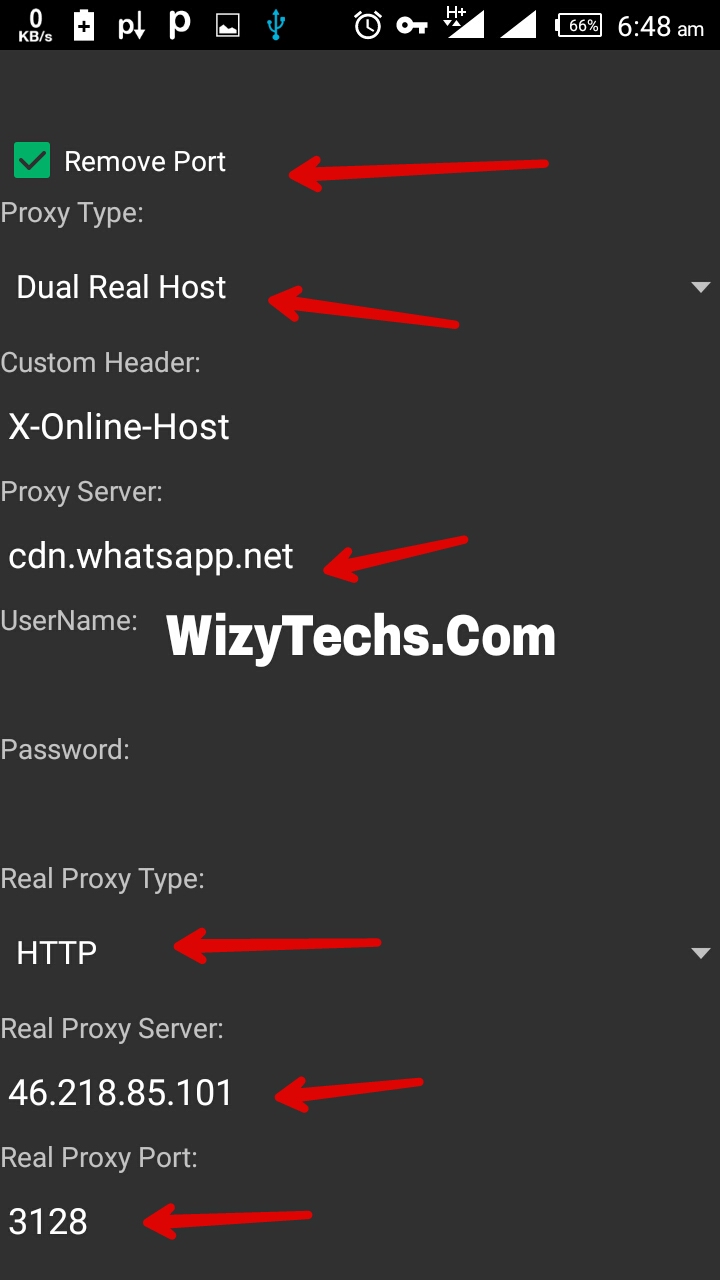Expand the Real Proxy Type HTTP dropdown arrow
This screenshot has height=1280, width=720.
click(x=700, y=953)
